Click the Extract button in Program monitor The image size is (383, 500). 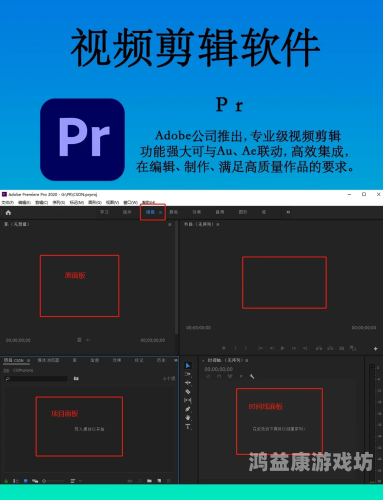330,348
